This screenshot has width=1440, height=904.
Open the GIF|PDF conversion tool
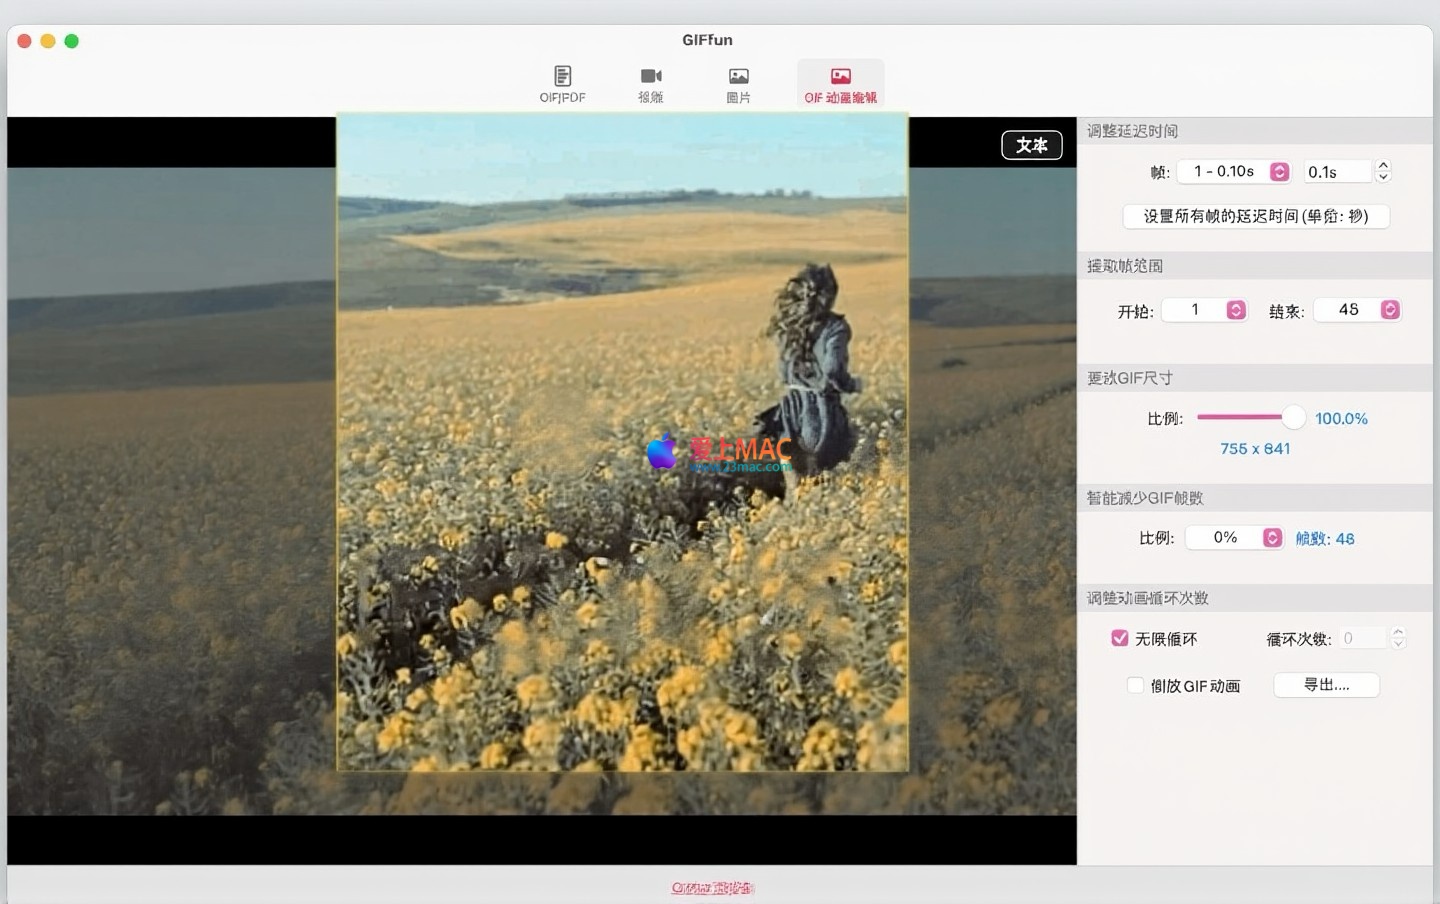pos(562,84)
